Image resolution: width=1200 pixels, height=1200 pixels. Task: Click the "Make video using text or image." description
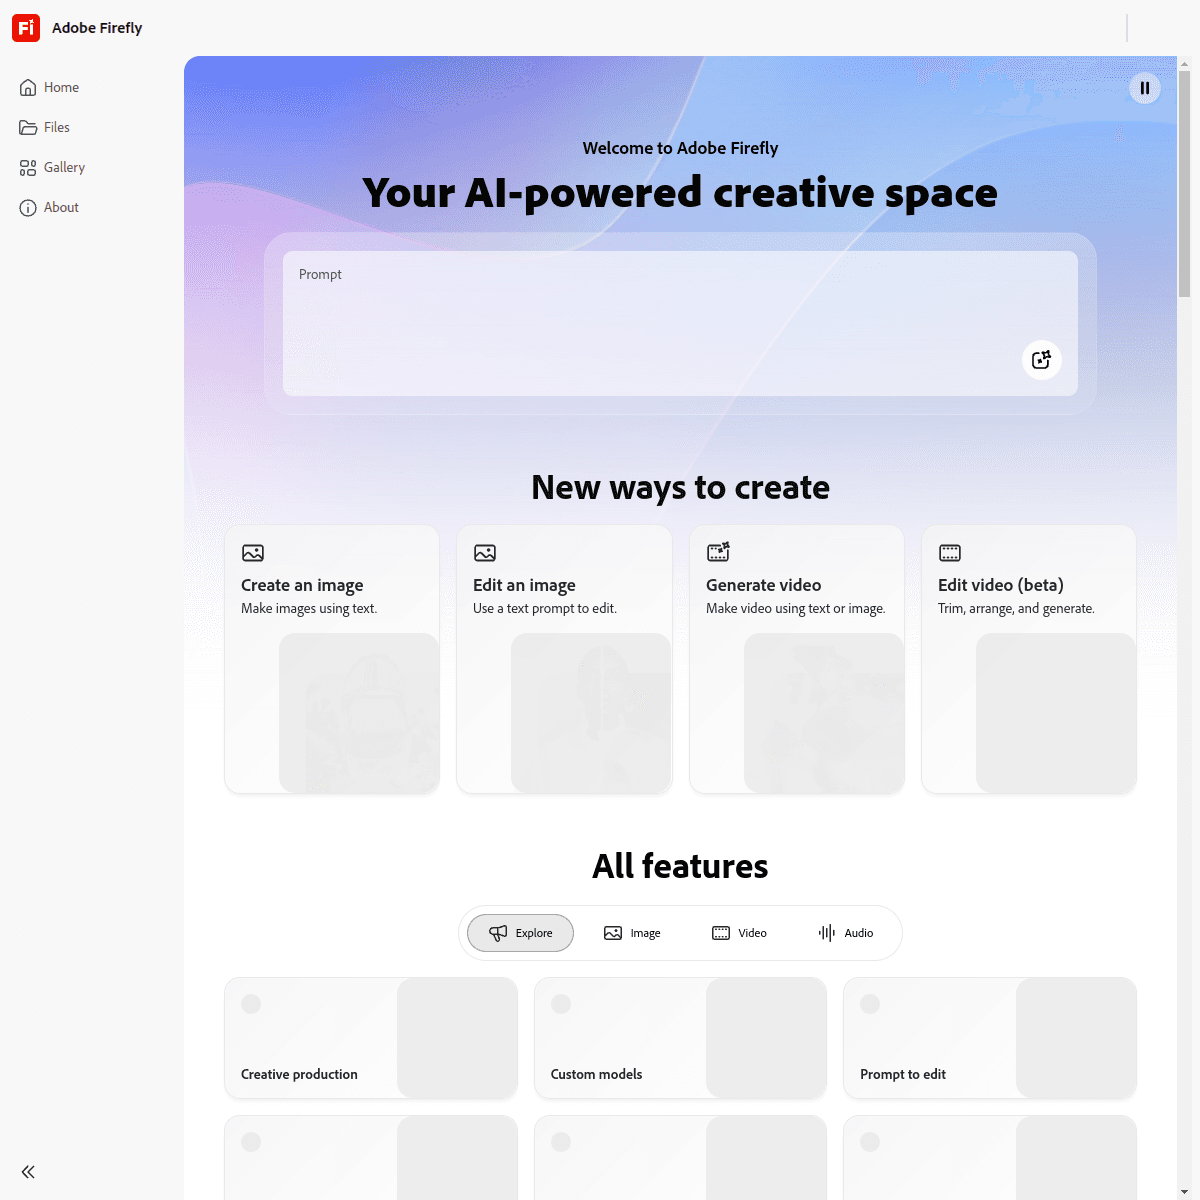[796, 608]
